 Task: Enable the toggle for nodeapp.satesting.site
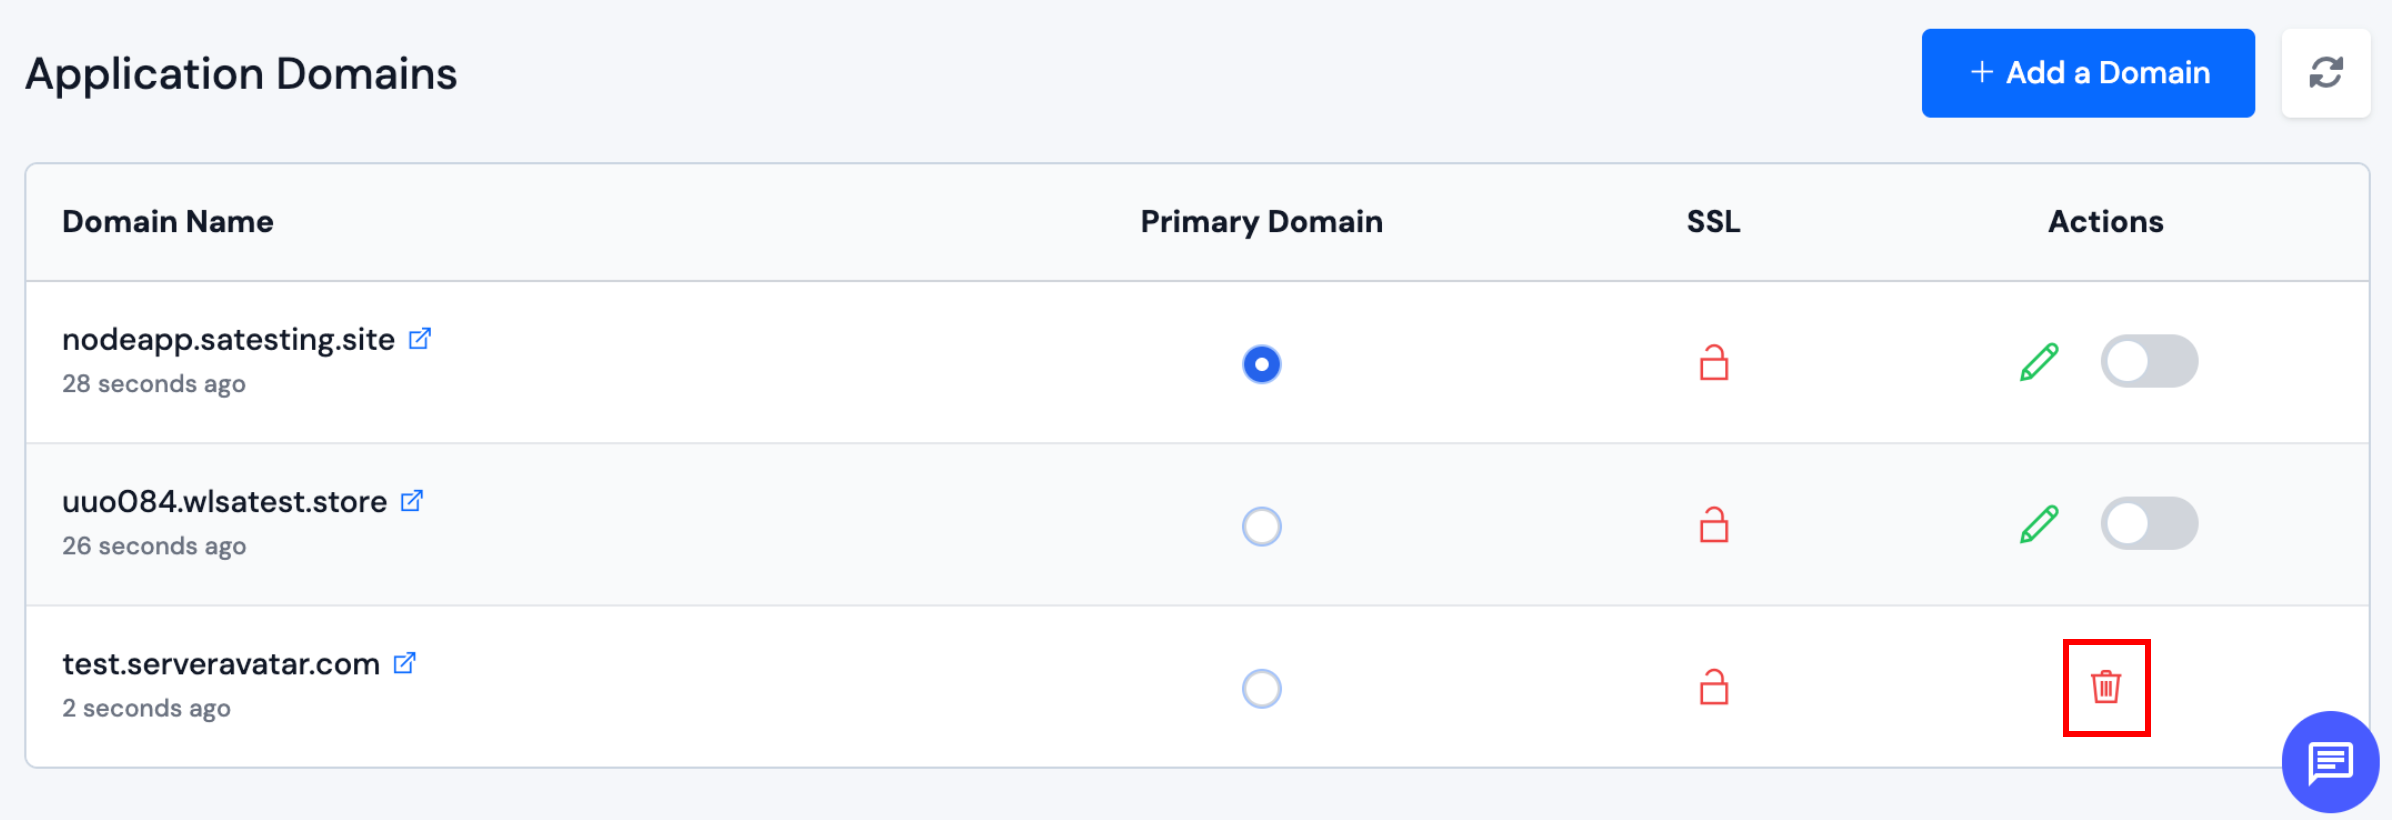click(x=2149, y=361)
